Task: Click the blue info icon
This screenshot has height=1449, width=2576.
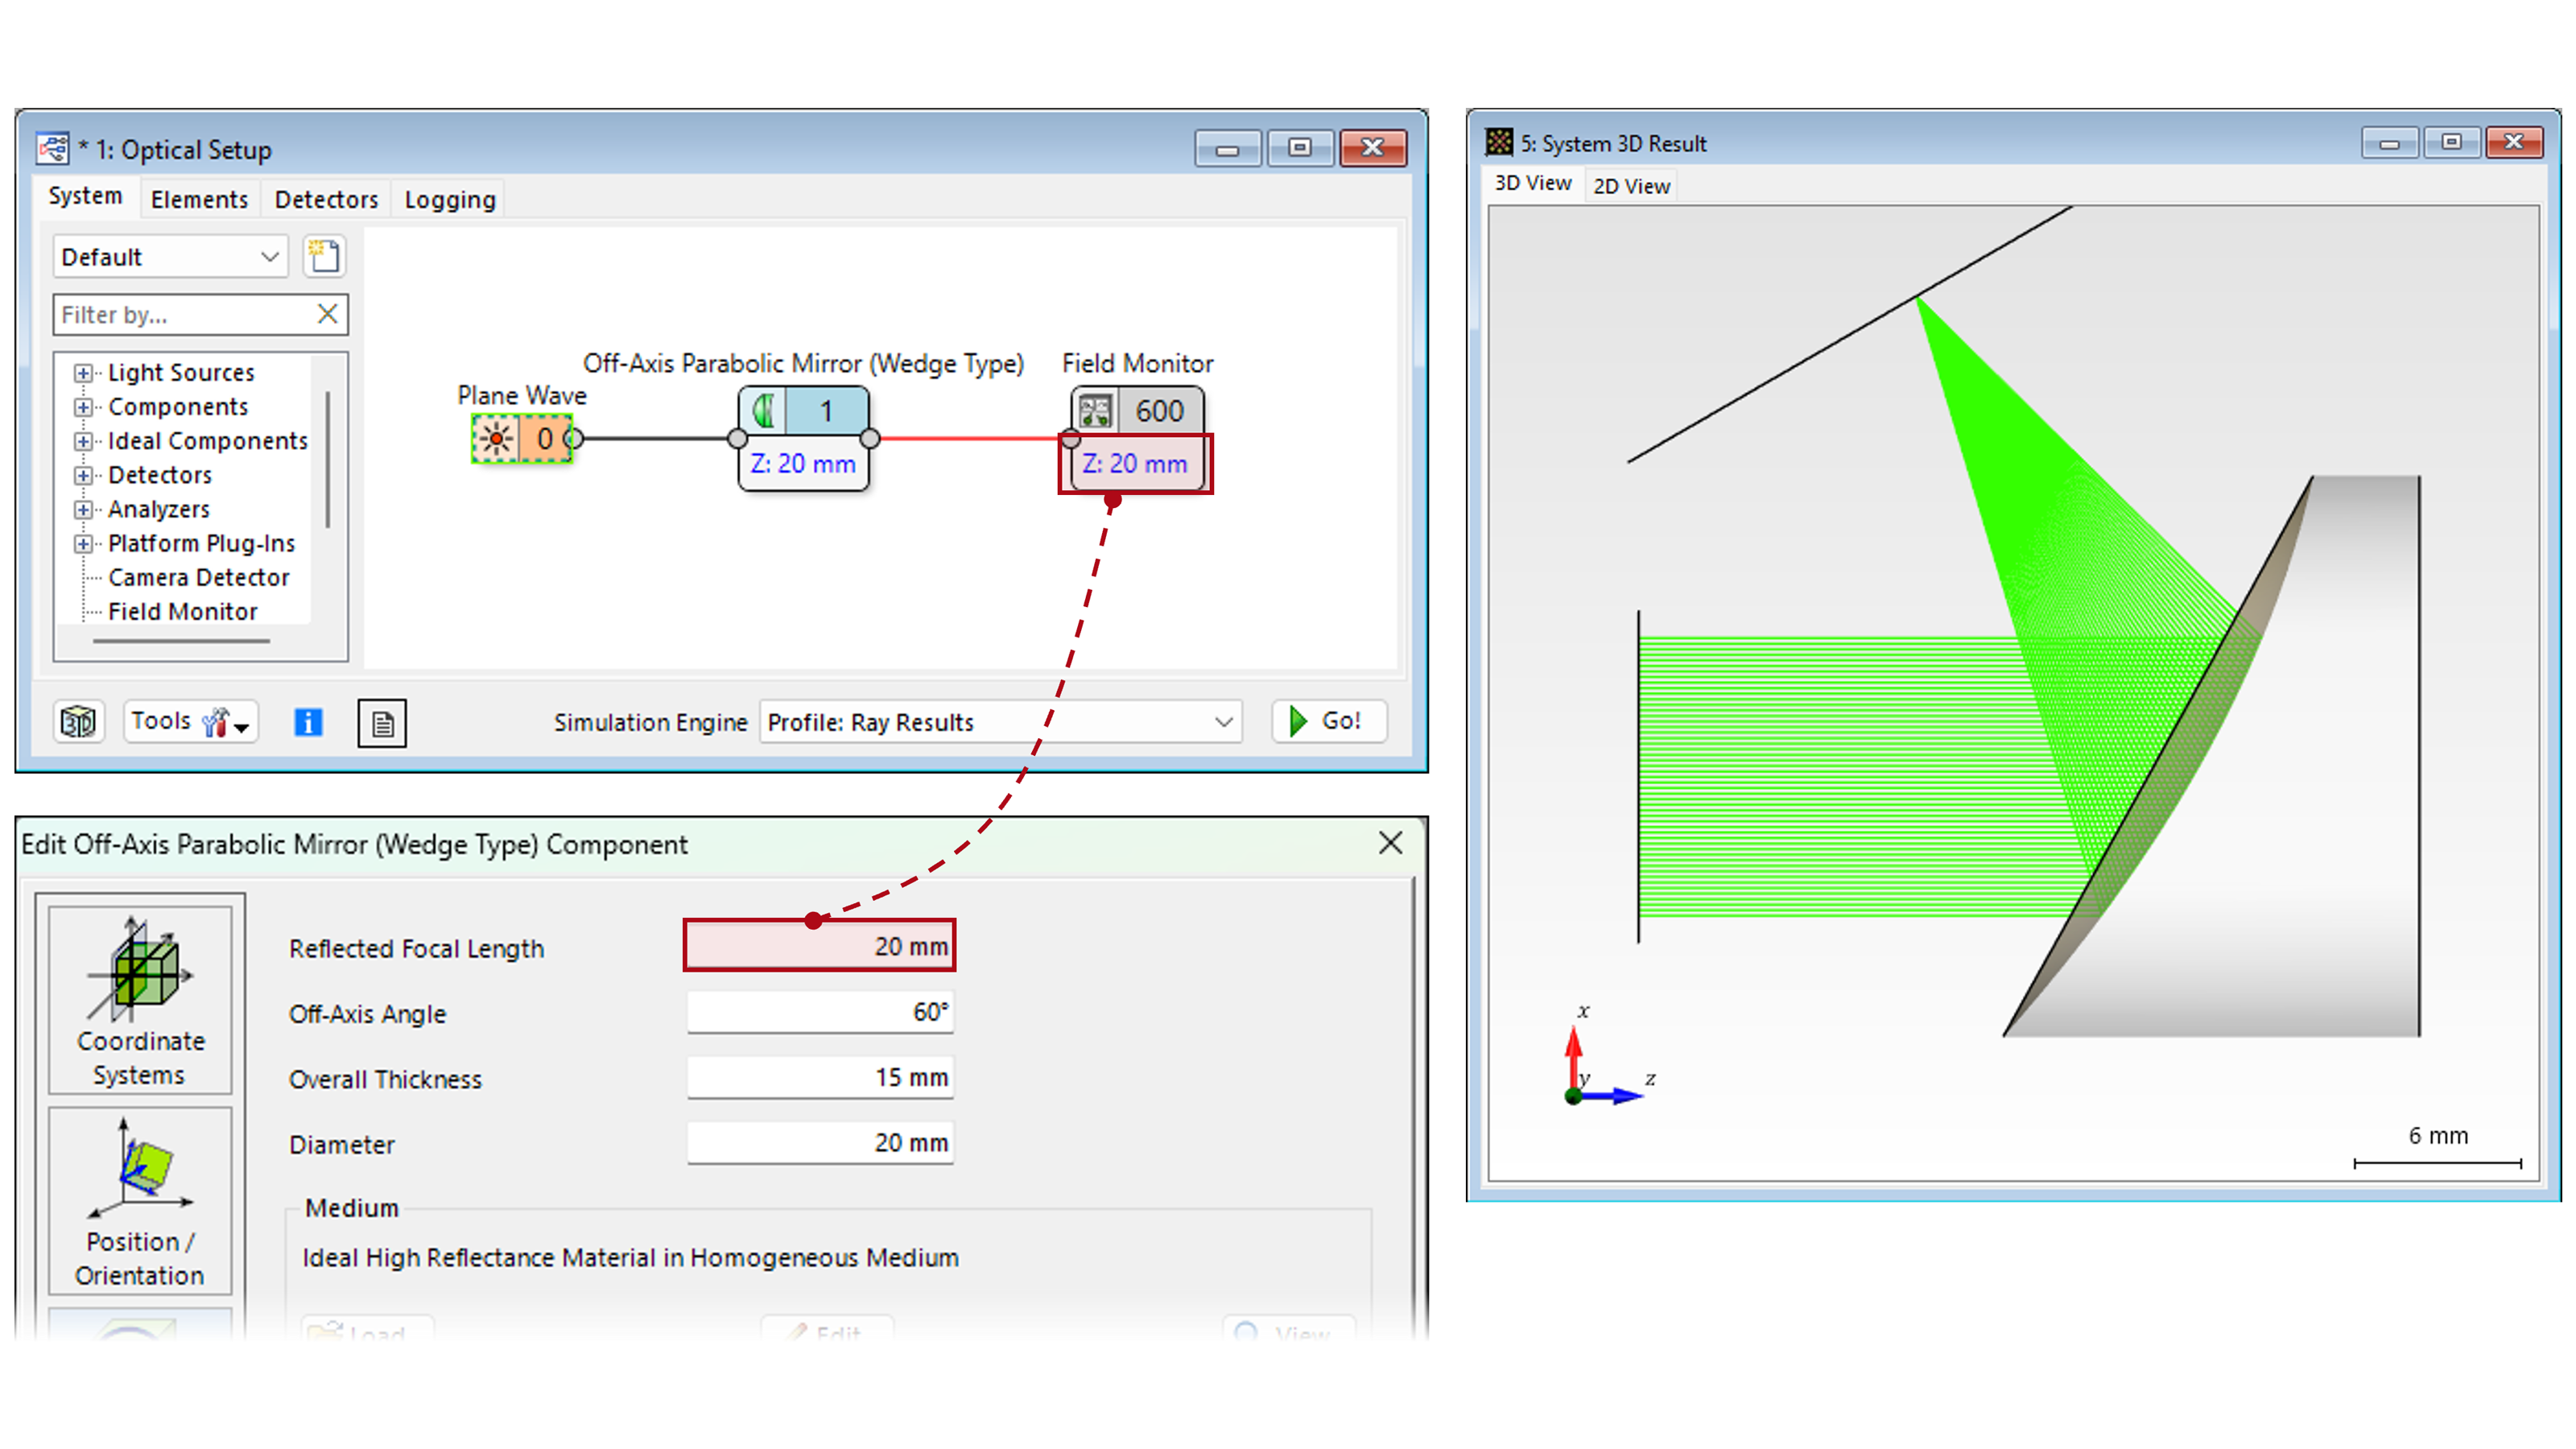Action: (x=308, y=722)
